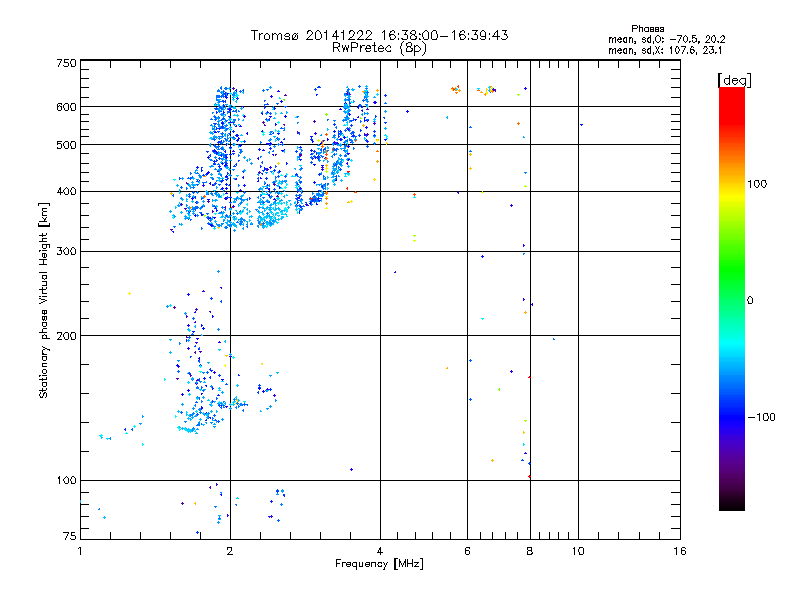Viewport: 800px width, 600px height.
Task: Select the 'RwPretec (8p)' subtitle text
Action: pos(379,48)
